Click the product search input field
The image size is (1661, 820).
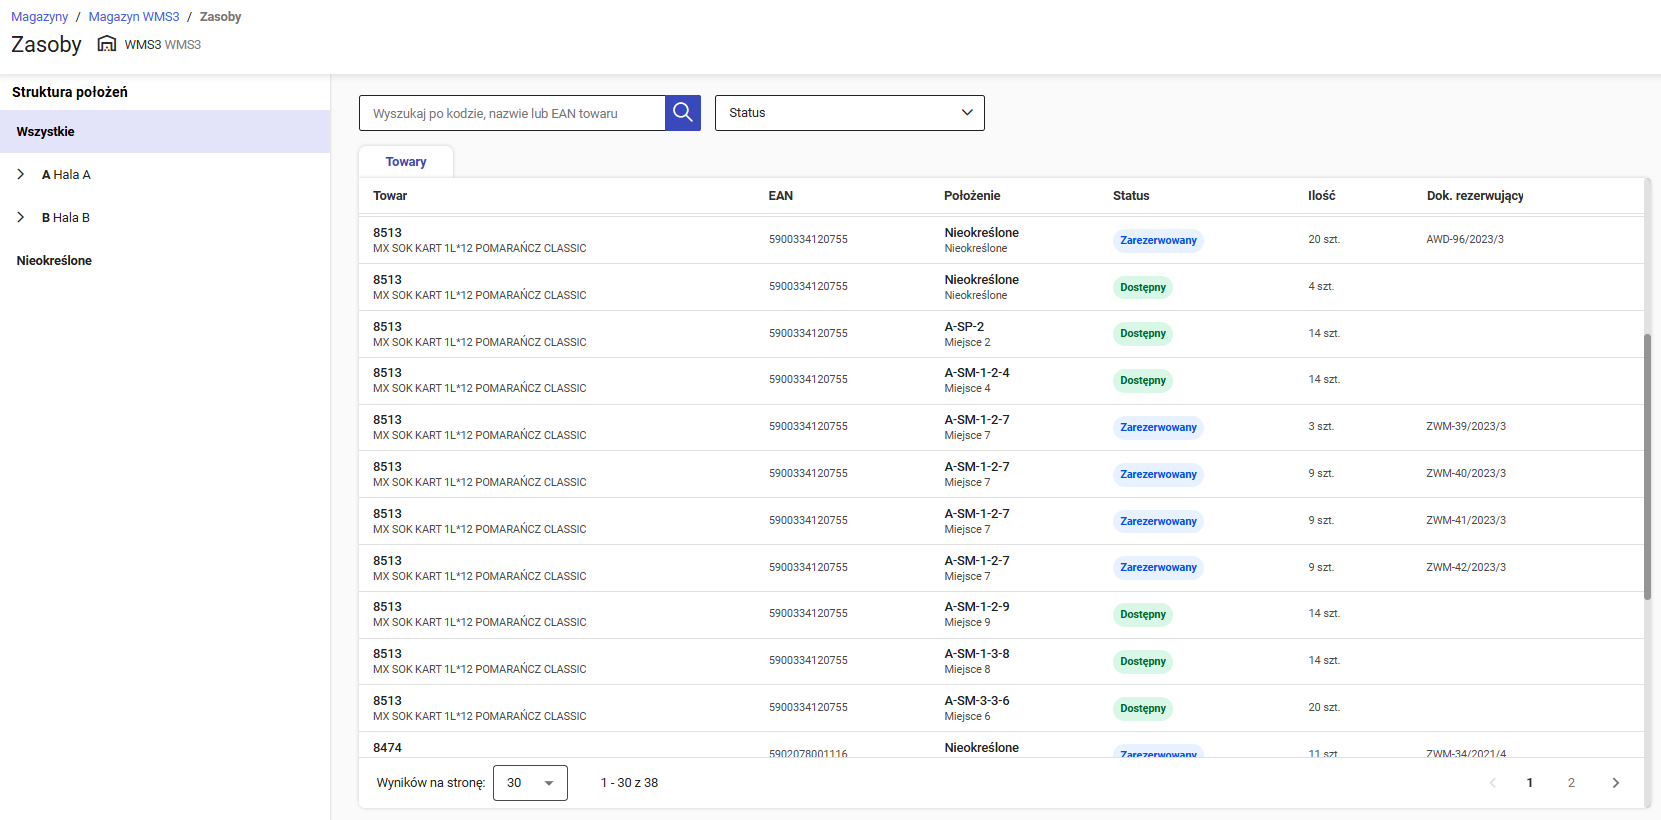coord(512,113)
